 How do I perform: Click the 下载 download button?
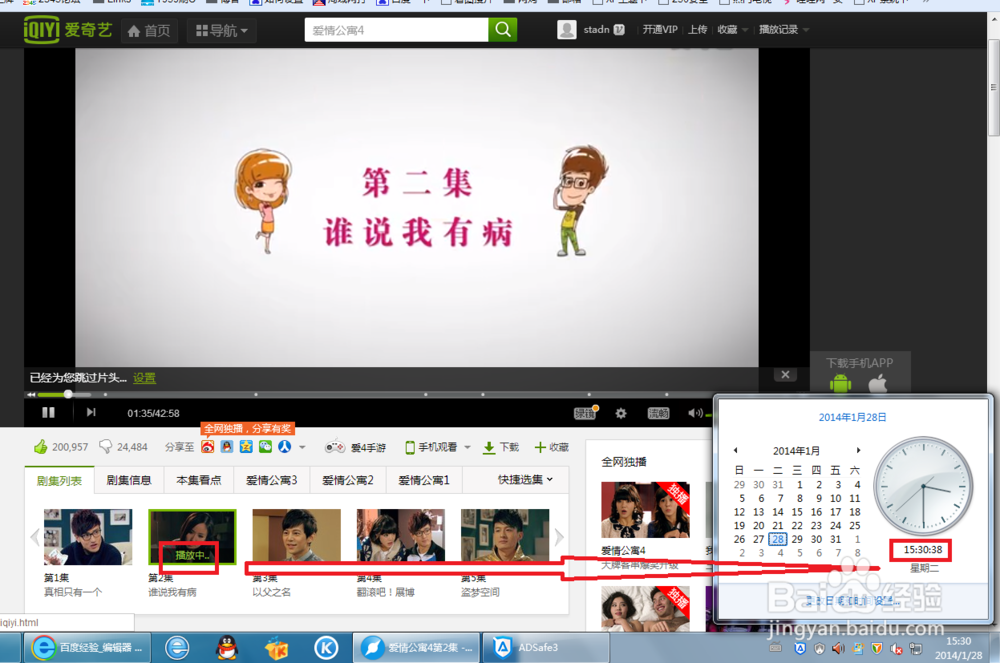(x=501, y=447)
